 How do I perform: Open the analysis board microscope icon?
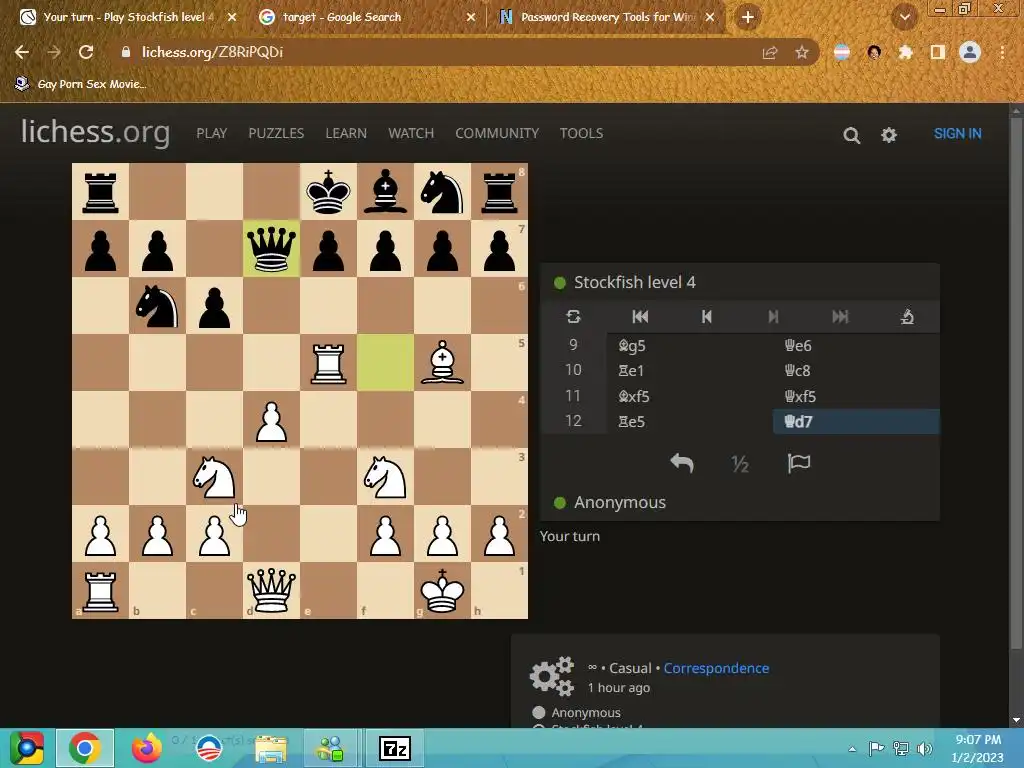click(907, 317)
